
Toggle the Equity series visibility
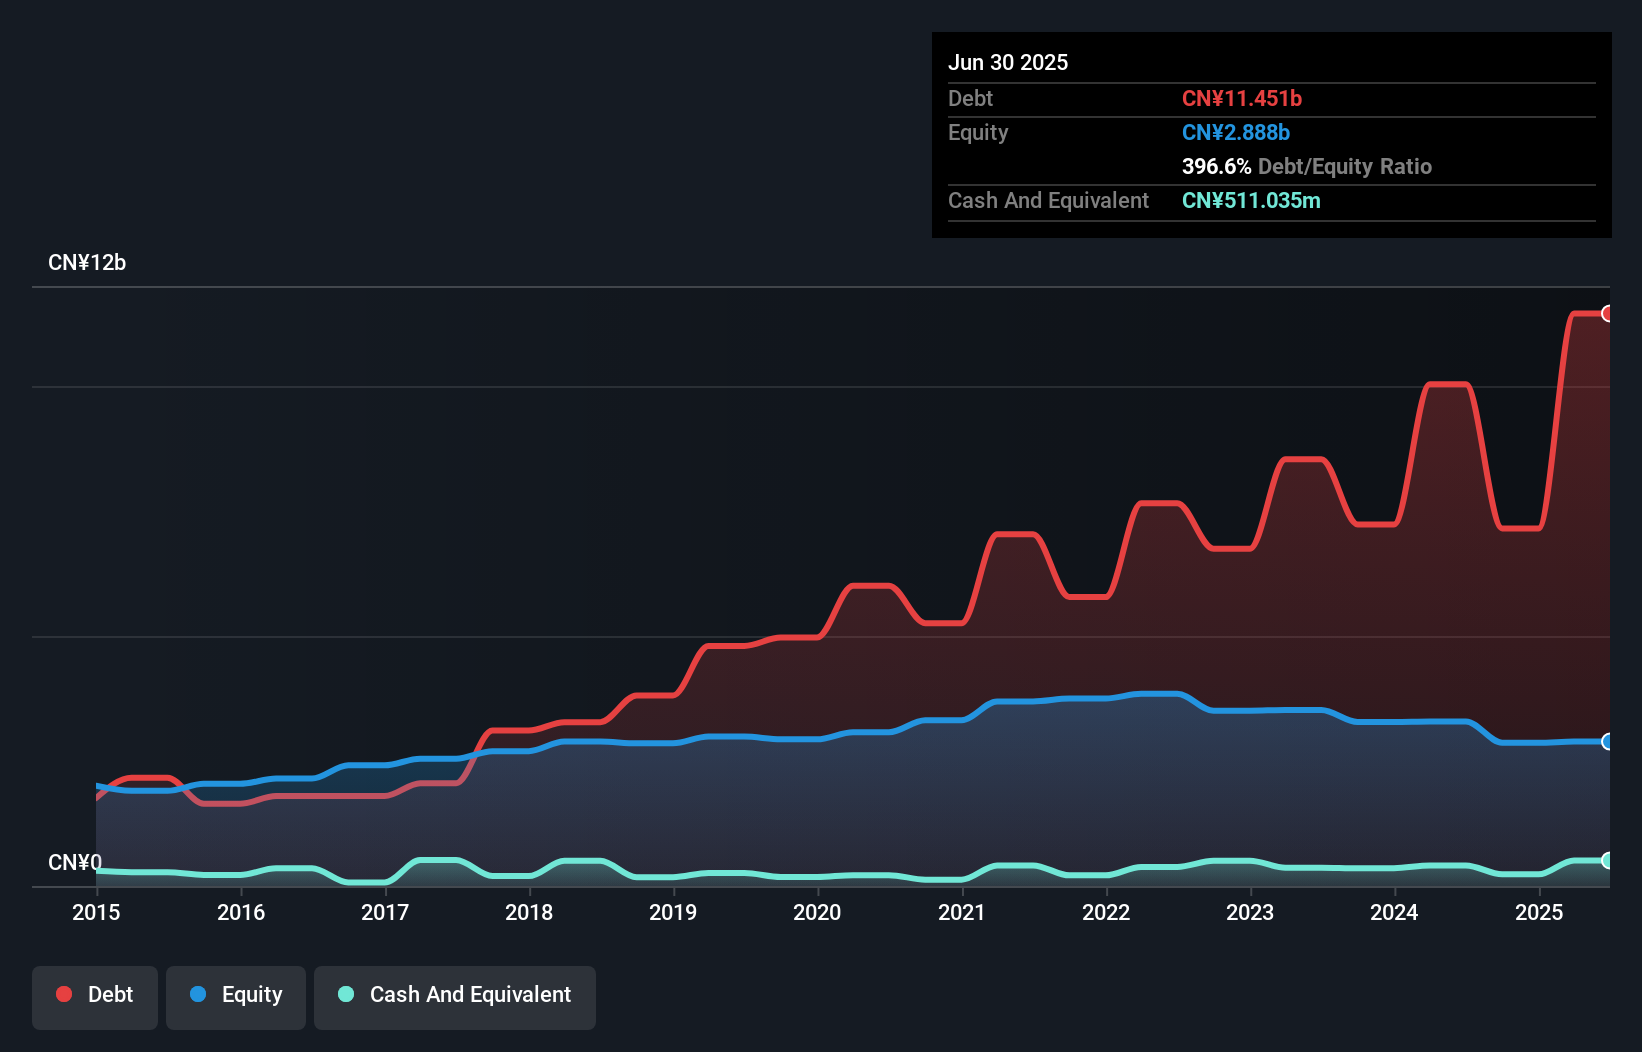tap(235, 995)
